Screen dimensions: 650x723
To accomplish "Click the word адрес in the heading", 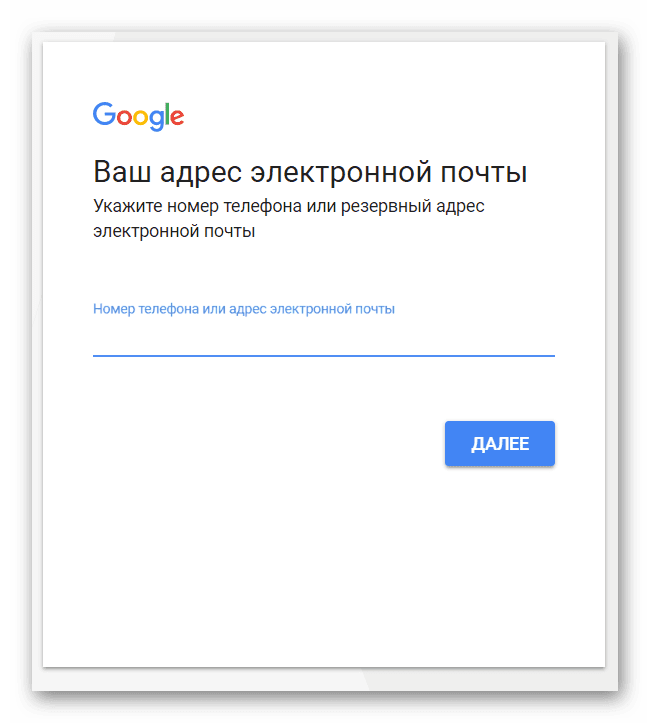I will [x=201, y=174].
